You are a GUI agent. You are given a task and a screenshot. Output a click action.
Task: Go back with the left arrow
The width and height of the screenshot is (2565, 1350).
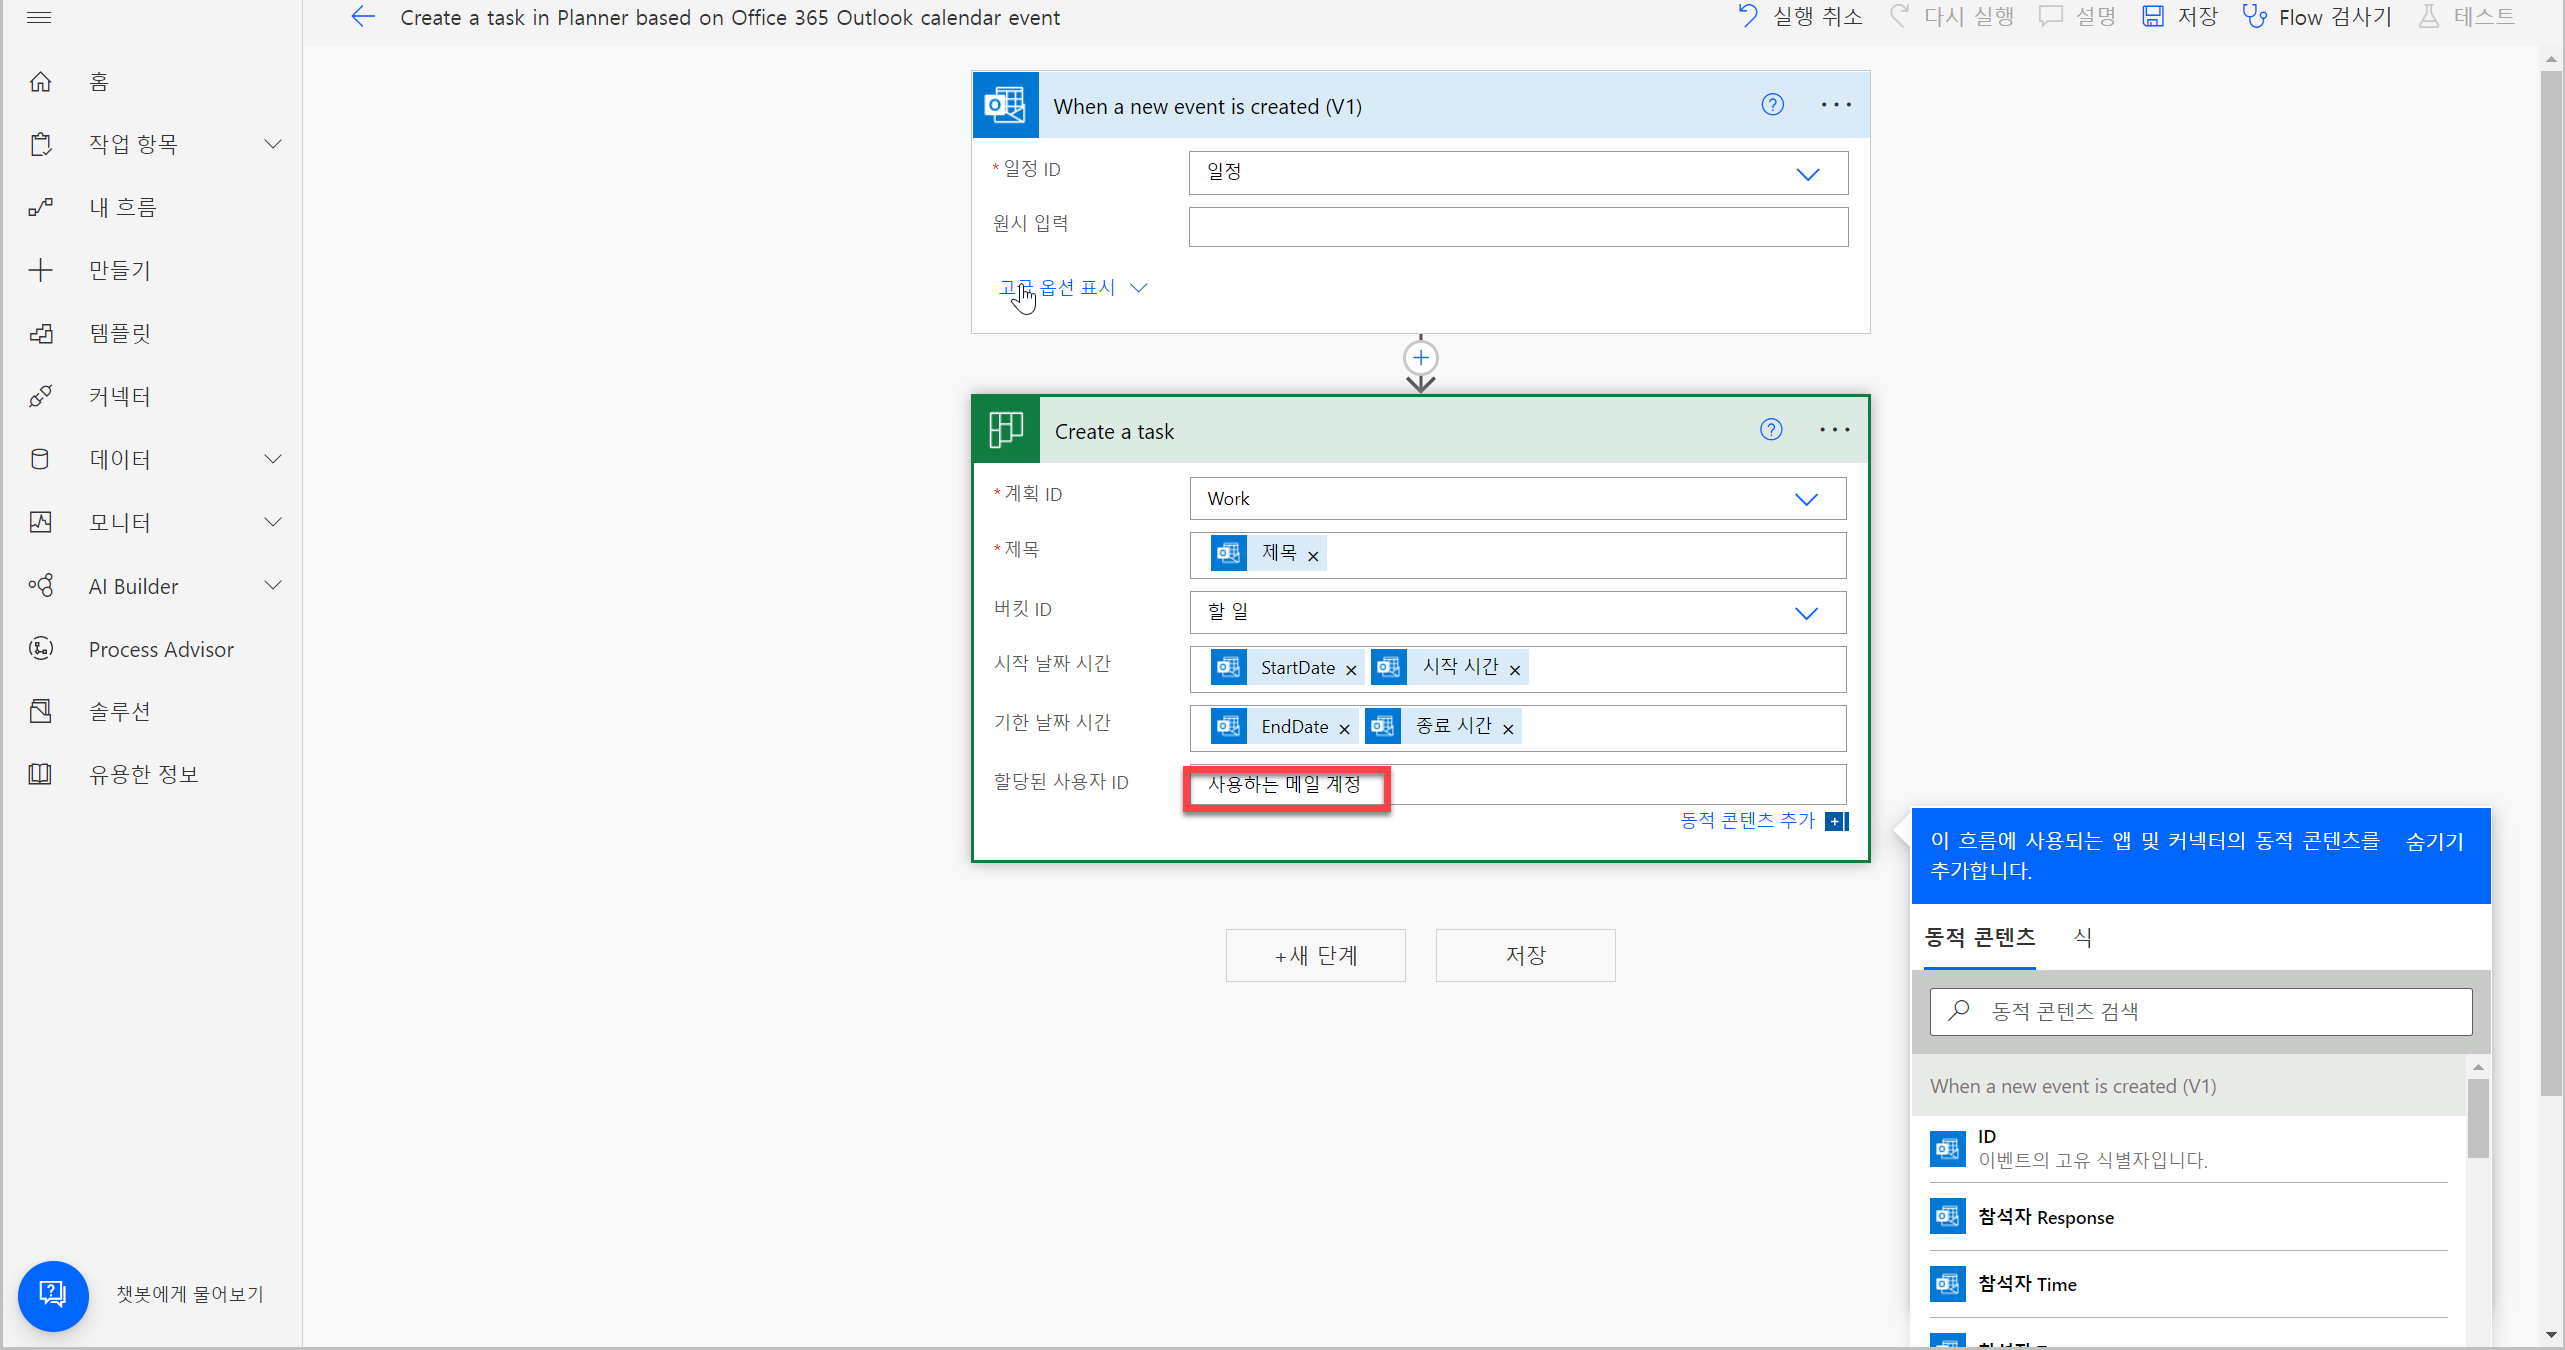pyautogui.click(x=363, y=17)
